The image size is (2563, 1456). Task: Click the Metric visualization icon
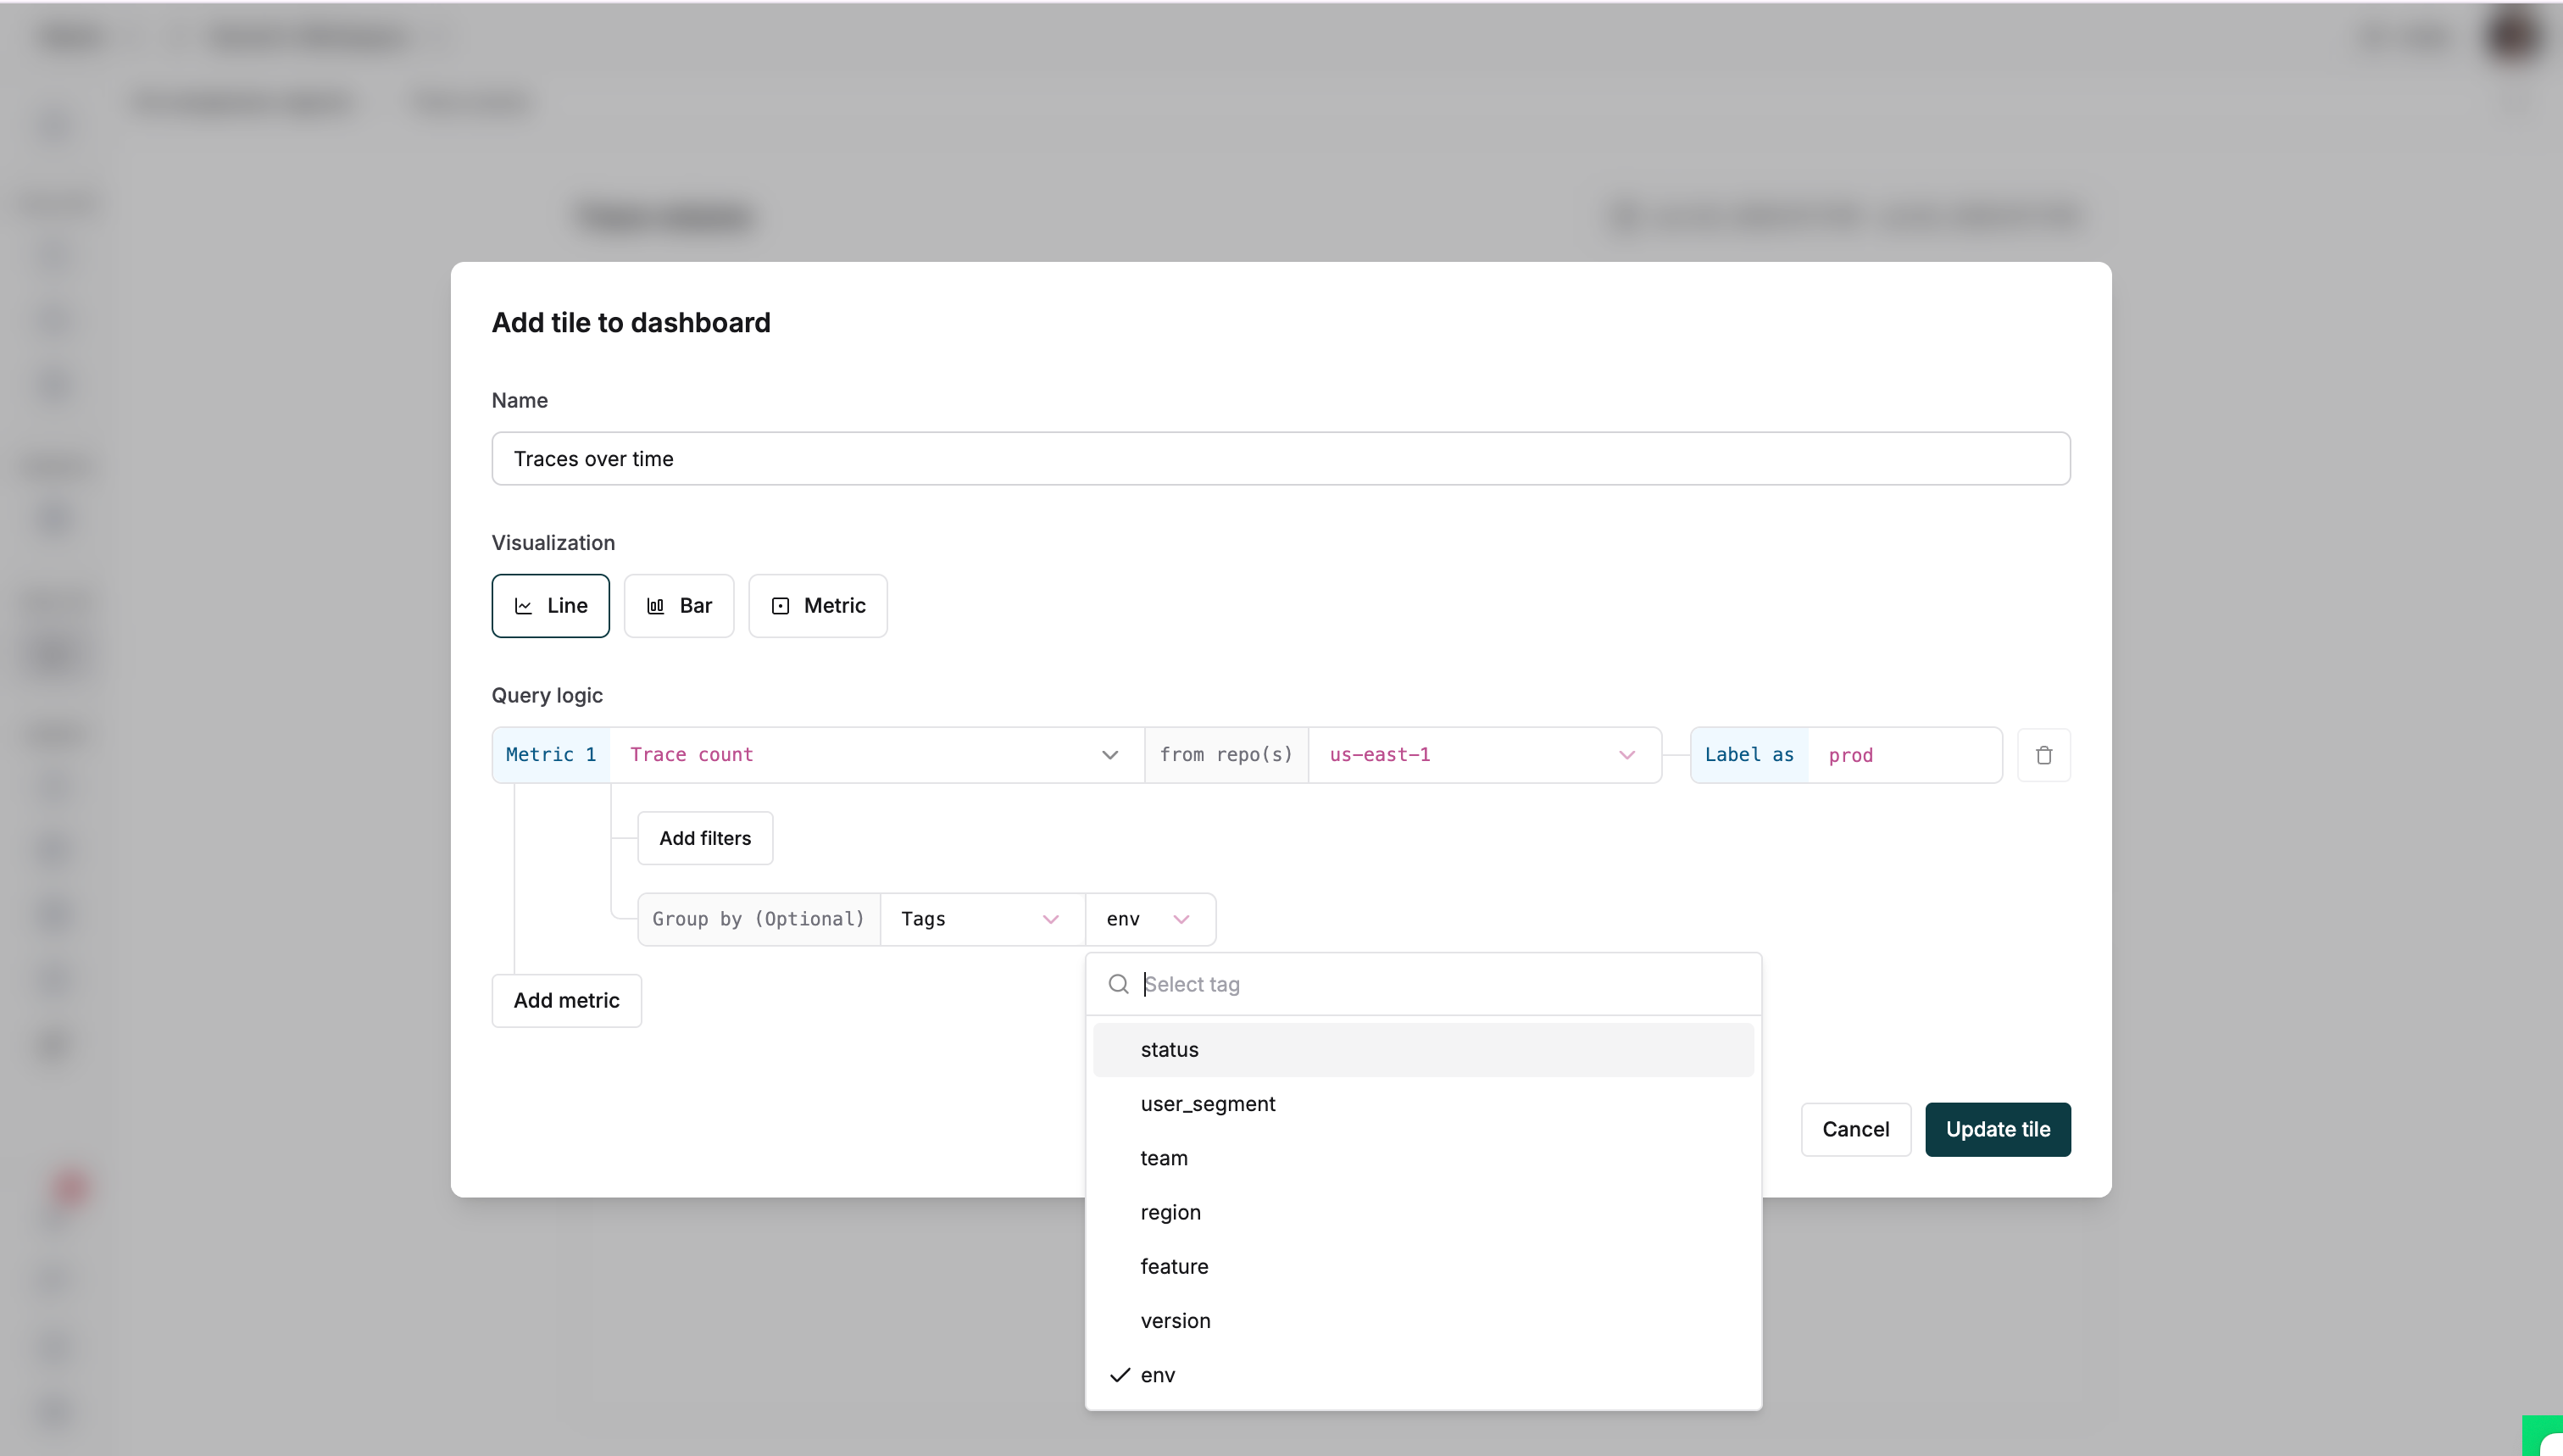782,605
